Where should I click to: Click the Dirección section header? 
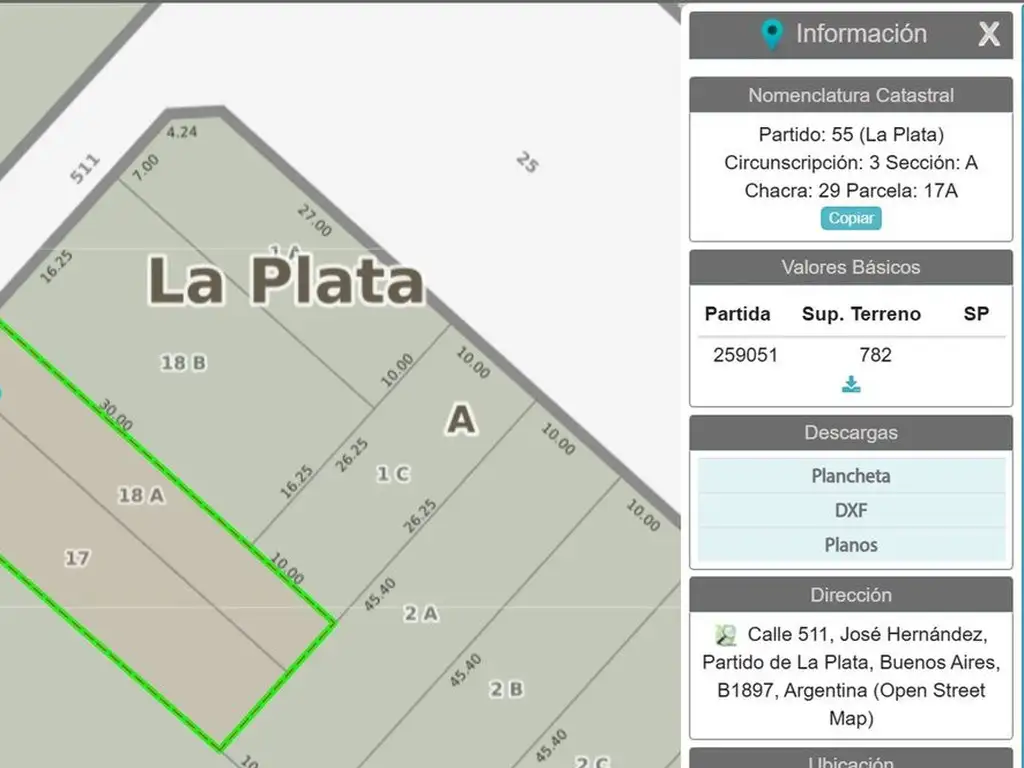click(851, 595)
